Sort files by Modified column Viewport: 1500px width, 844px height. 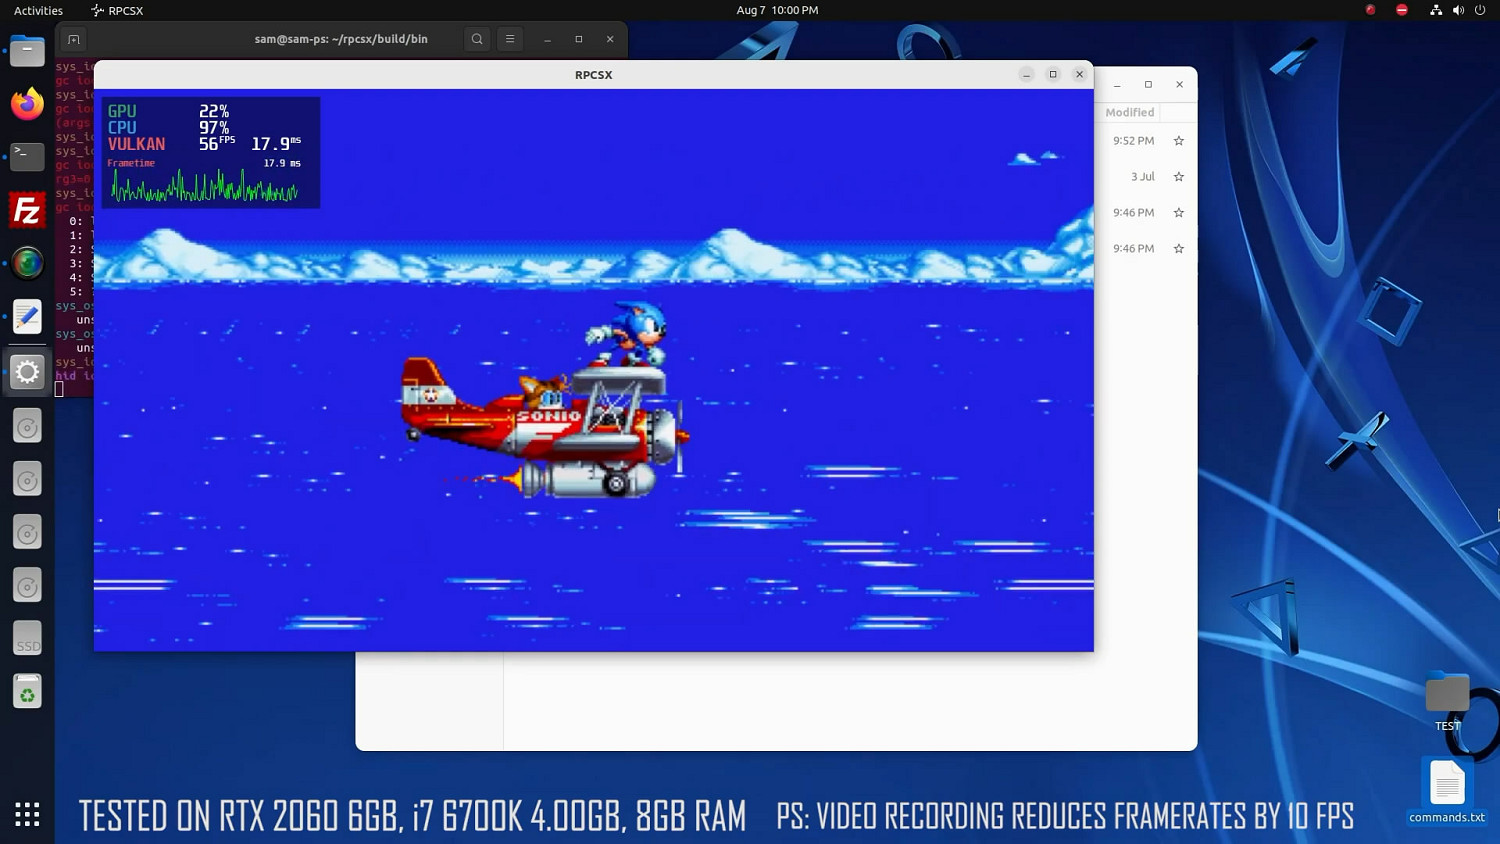[x=1129, y=113]
